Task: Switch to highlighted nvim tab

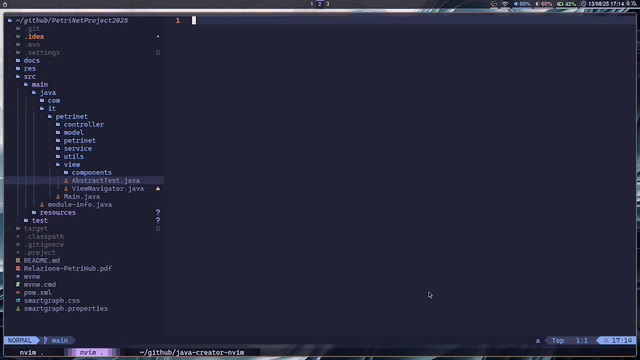Action: [91, 352]
